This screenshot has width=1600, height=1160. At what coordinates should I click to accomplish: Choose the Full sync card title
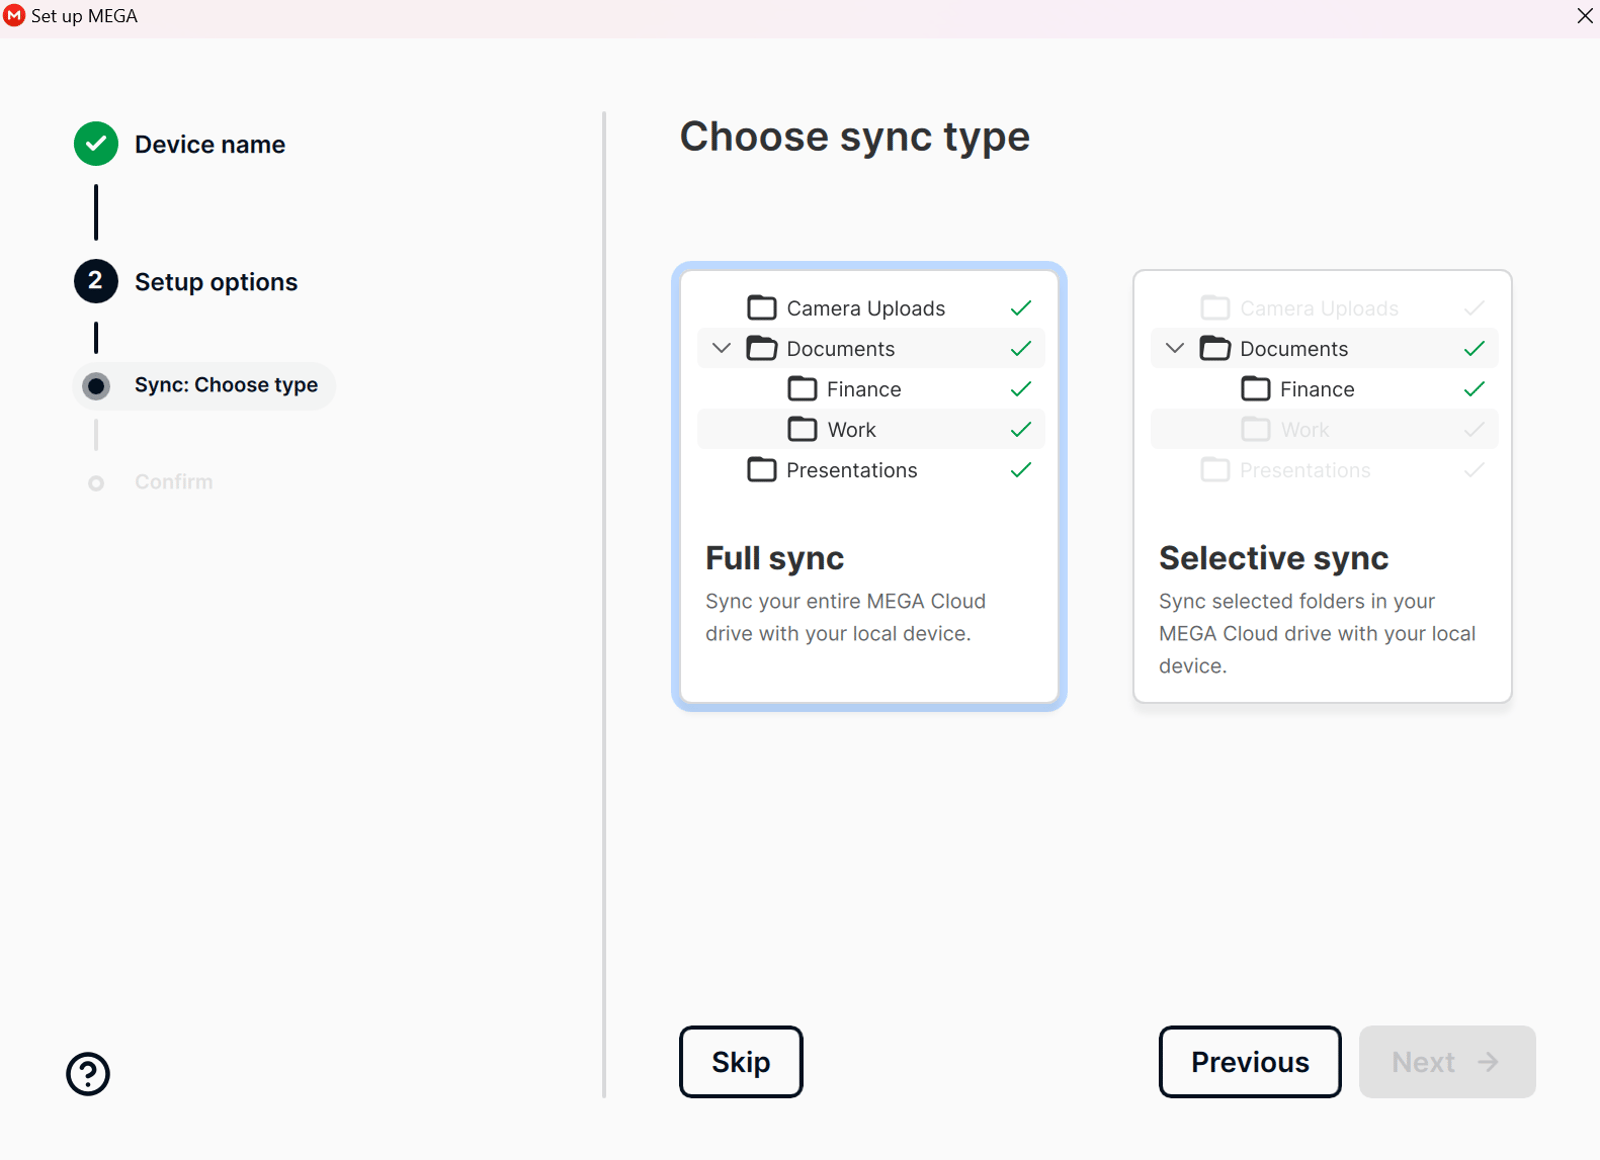click(x=775, y=558)
